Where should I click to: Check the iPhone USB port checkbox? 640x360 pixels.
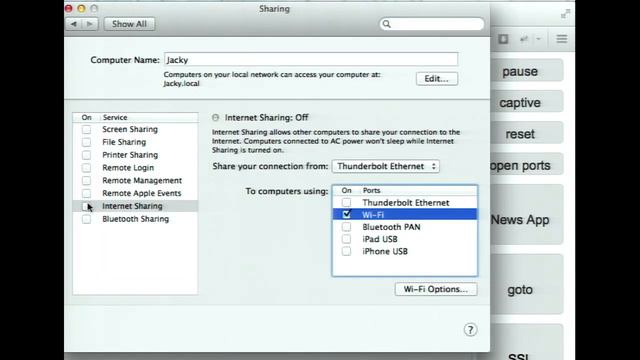[x=346, y=251]
